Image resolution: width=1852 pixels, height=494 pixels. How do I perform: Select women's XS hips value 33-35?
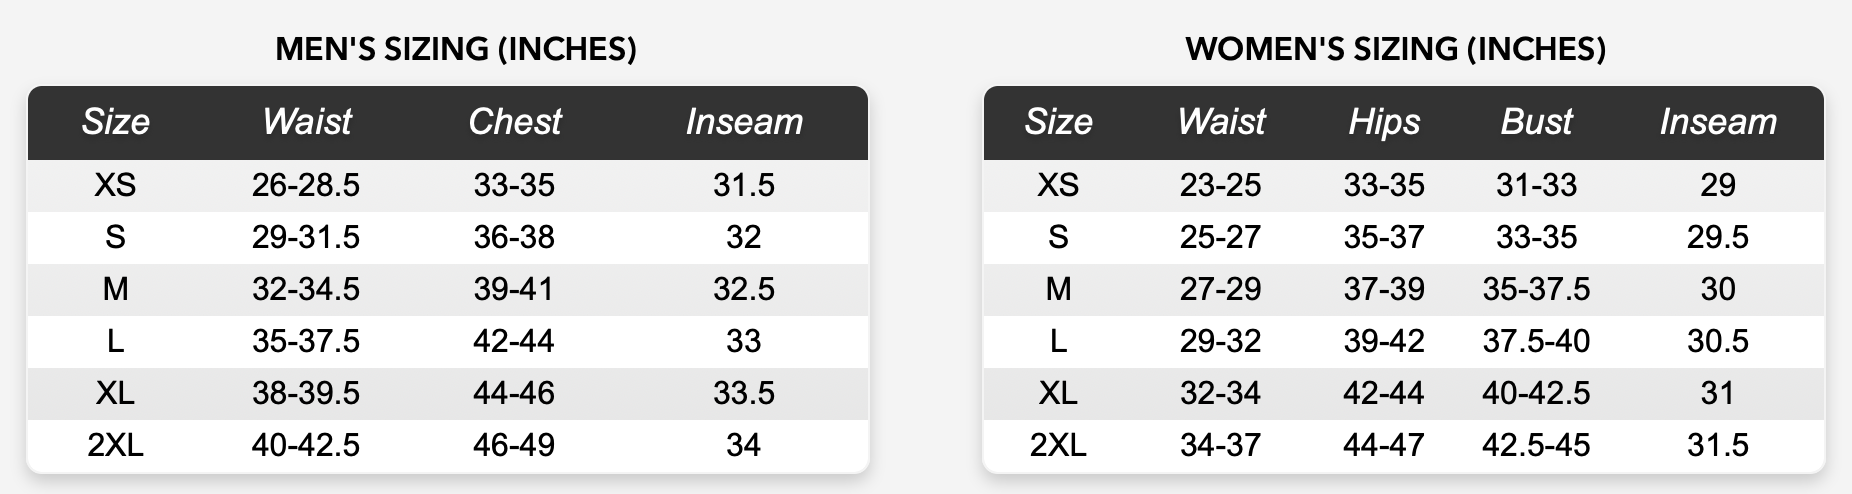coord(1384,185)
